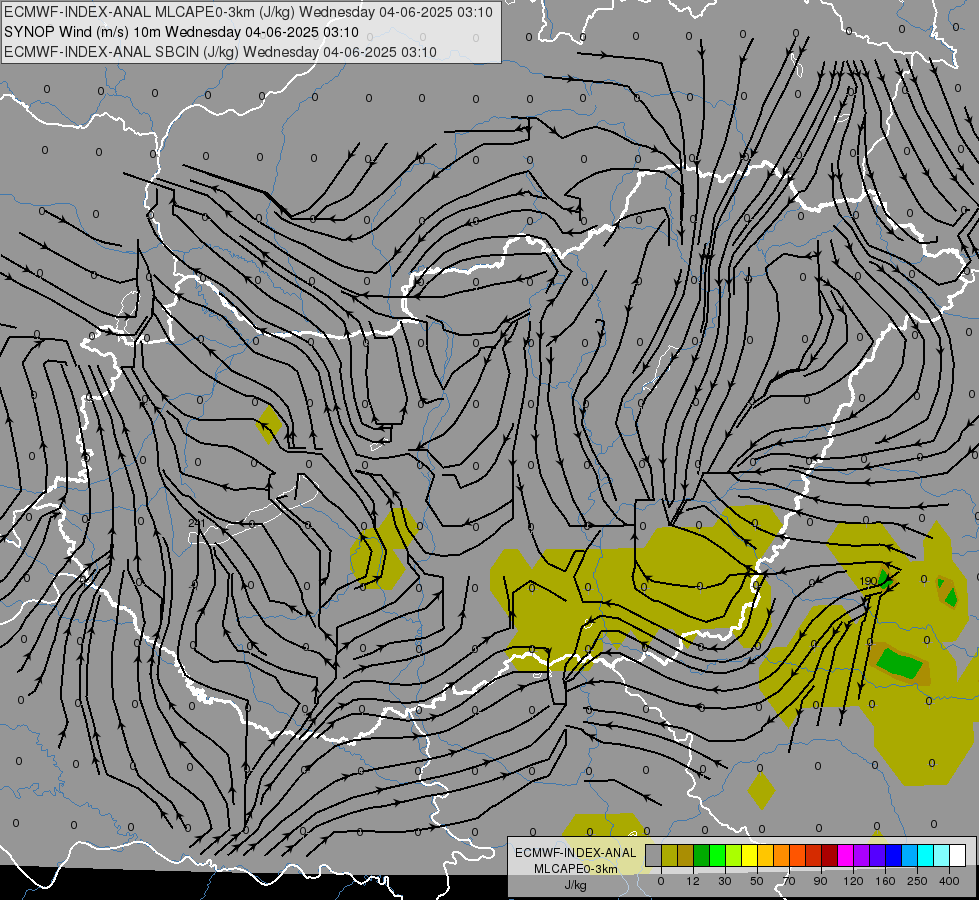
Task: Select the dark green legend swatch
Action: coord(702,855)
